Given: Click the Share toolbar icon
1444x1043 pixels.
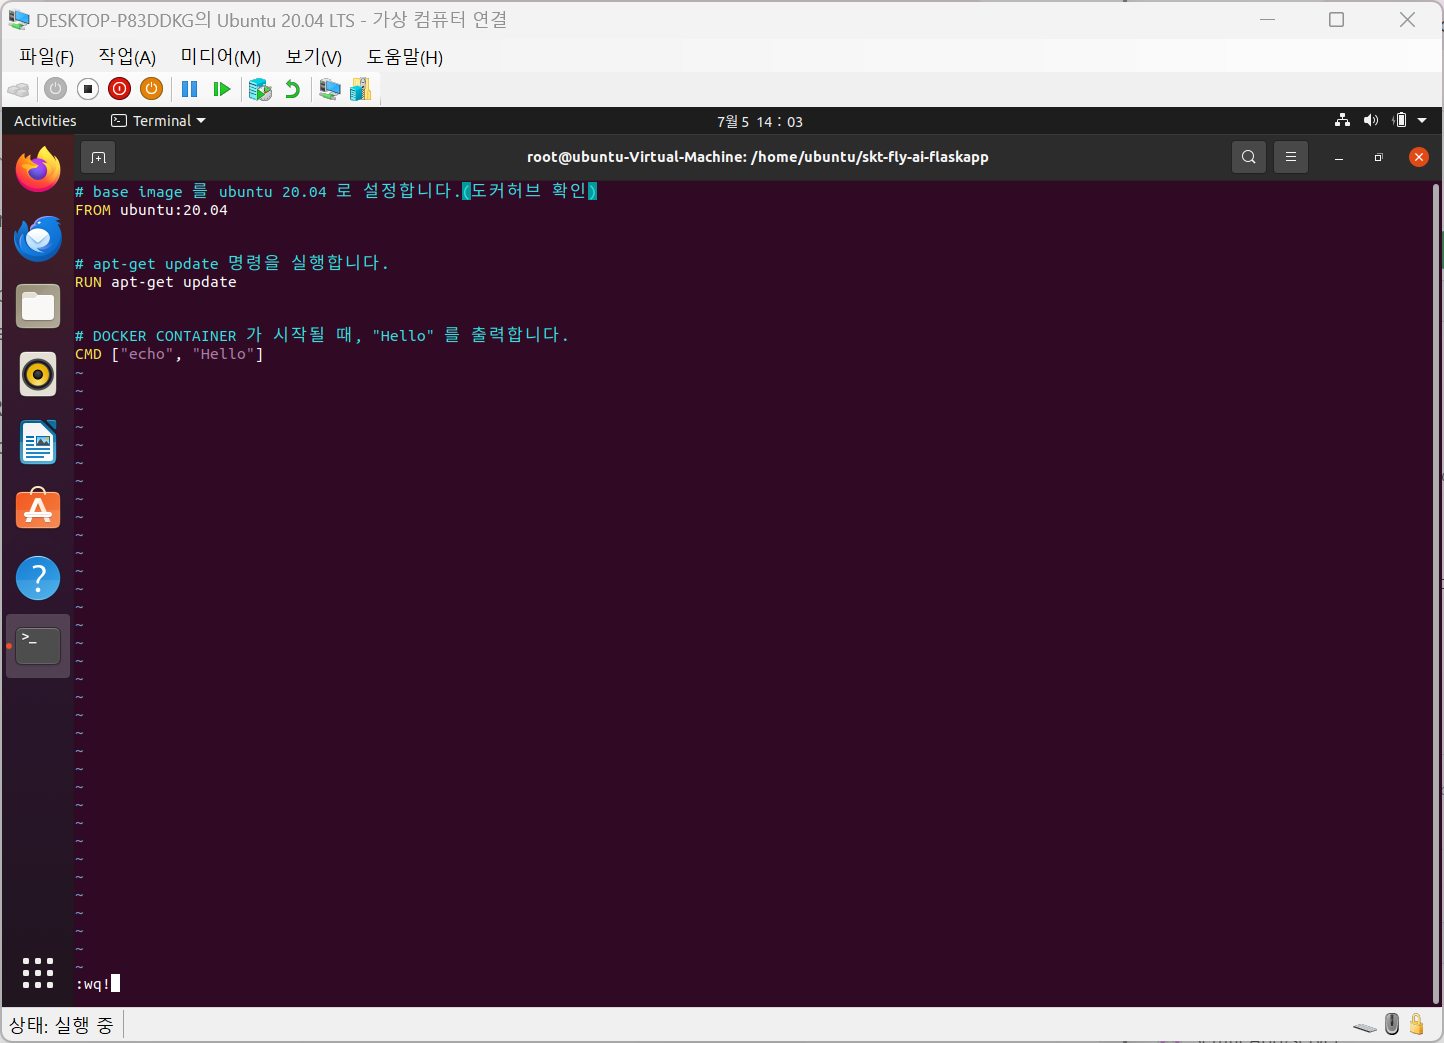Looking at the screenshot, I should coord(361,89).
